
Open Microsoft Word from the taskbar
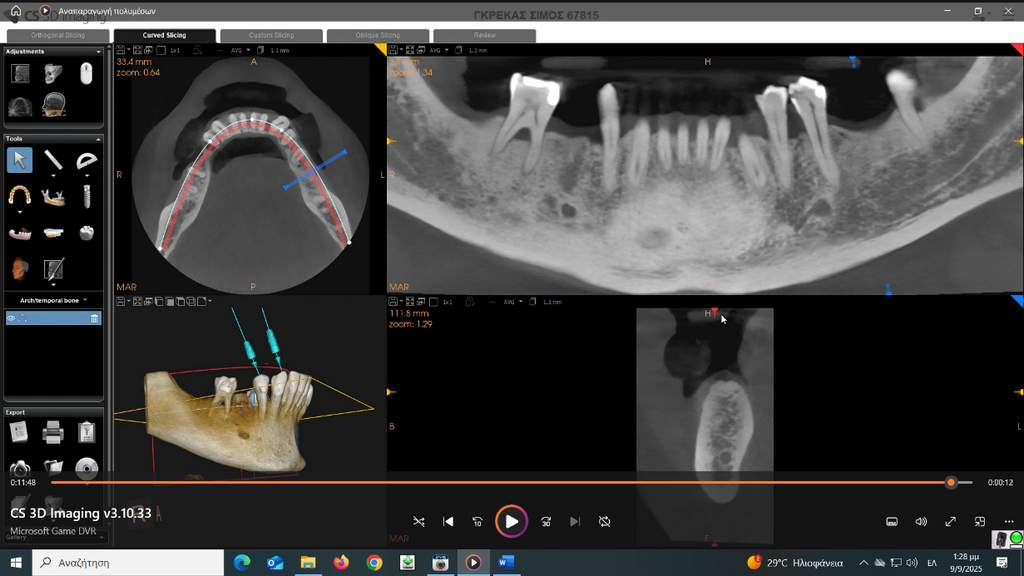pyautogui.click(x=505, y=563)
